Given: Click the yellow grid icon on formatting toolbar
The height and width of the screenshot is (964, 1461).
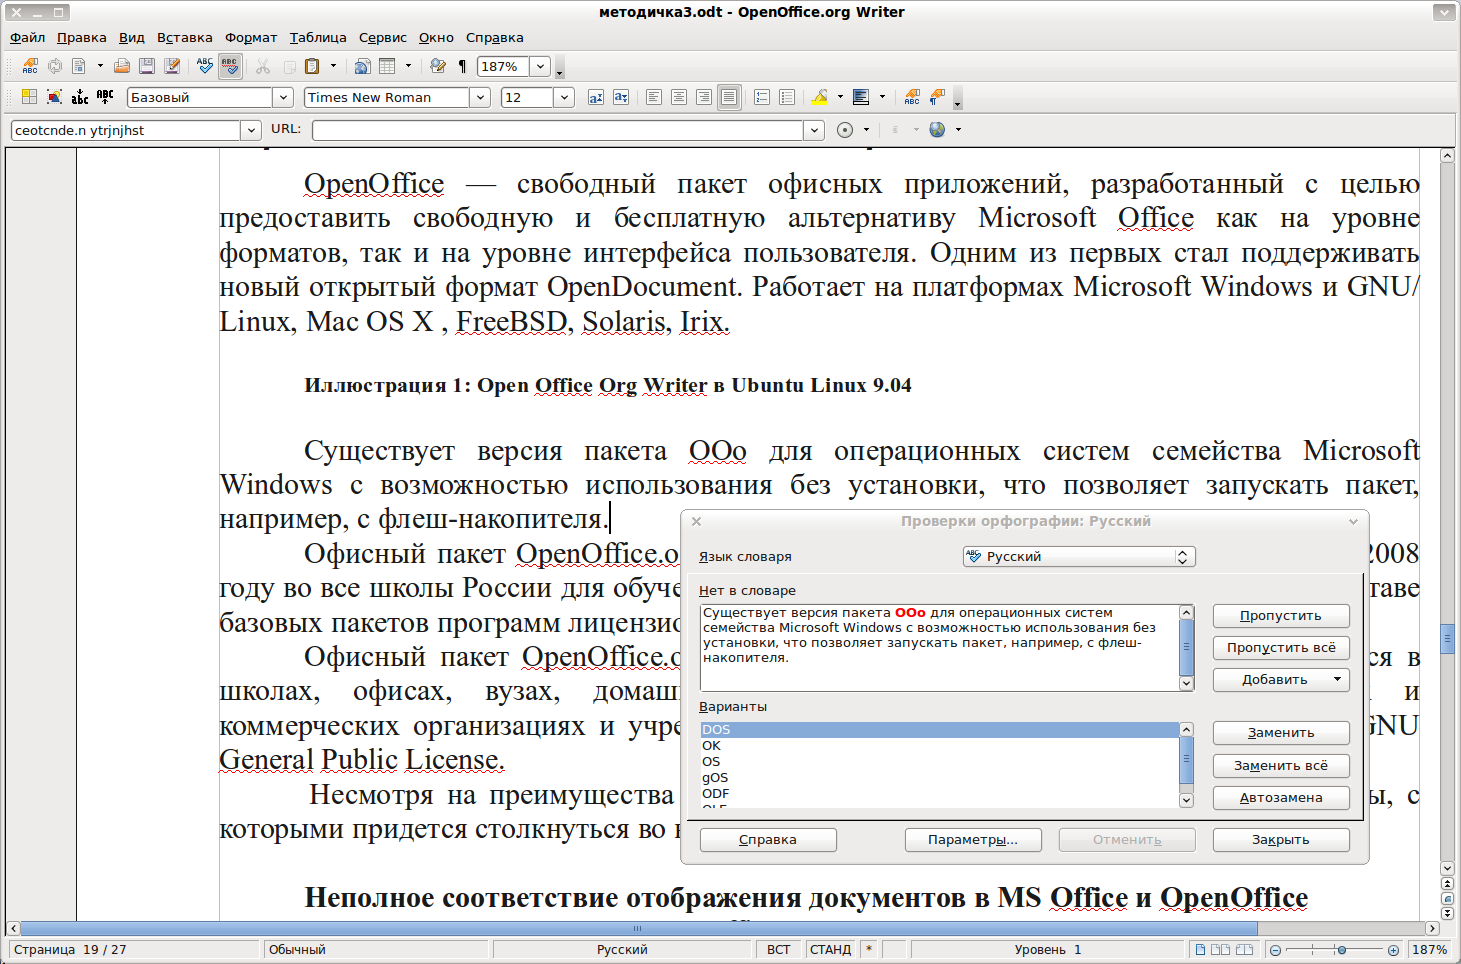Looking at the screenshot, I should pyautogui.click(x=29, y=97).
